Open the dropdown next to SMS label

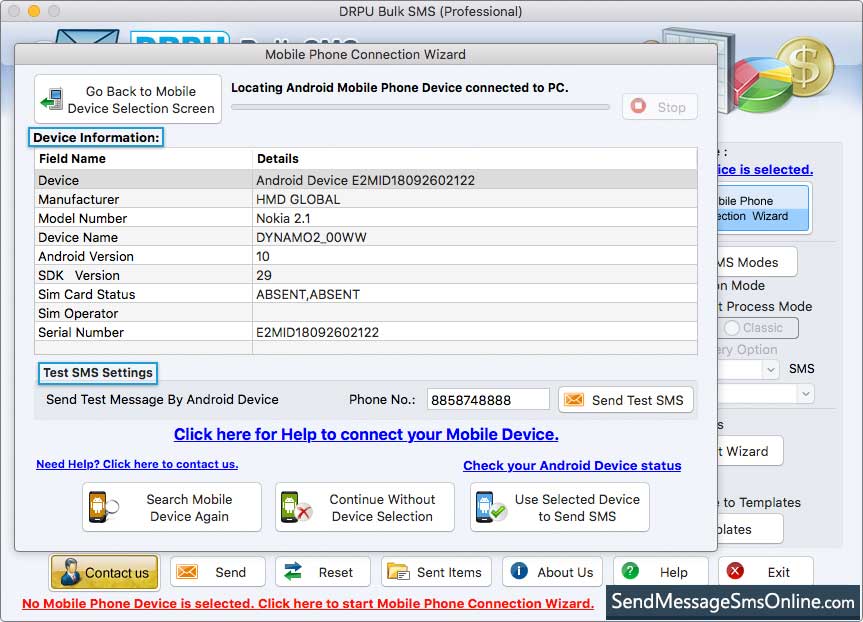pos(771,369)
